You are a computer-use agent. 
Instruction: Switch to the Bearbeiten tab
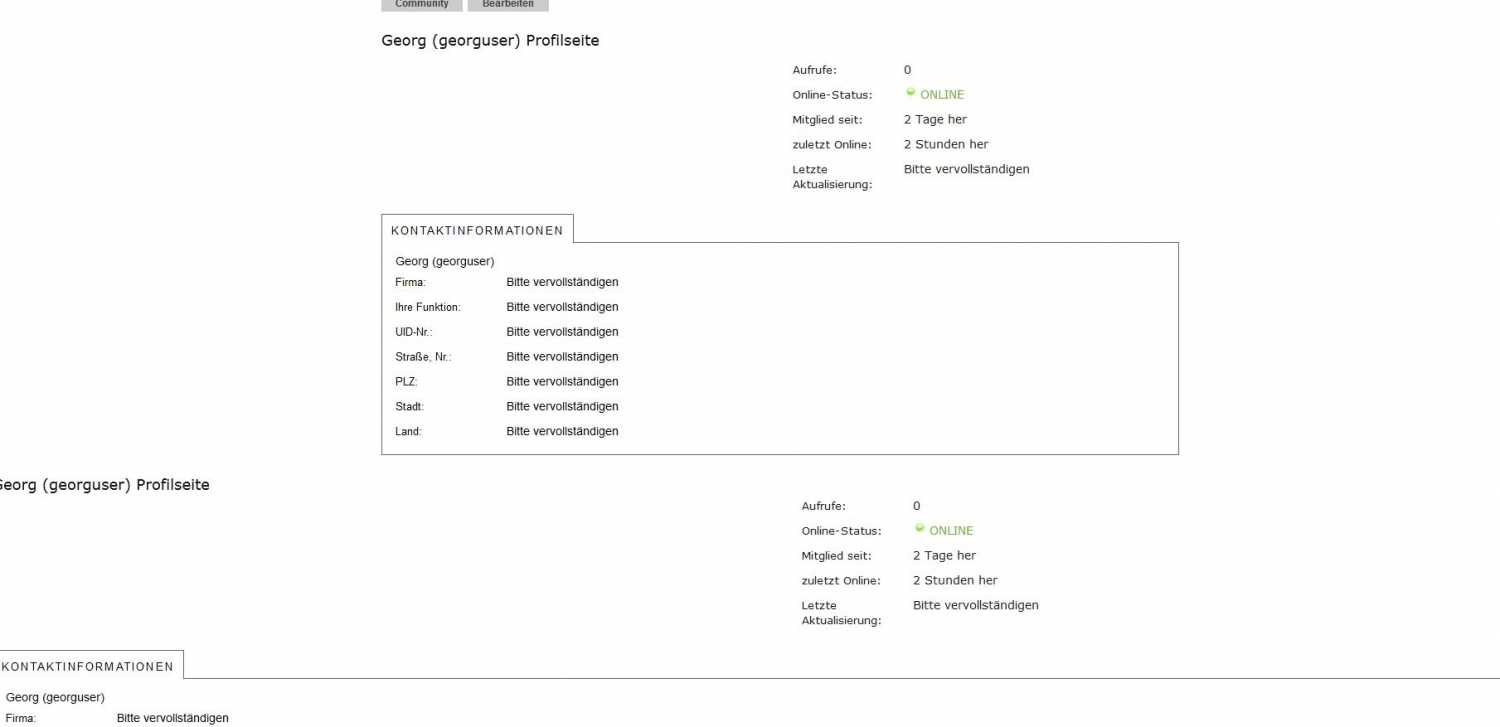[508, 5]
